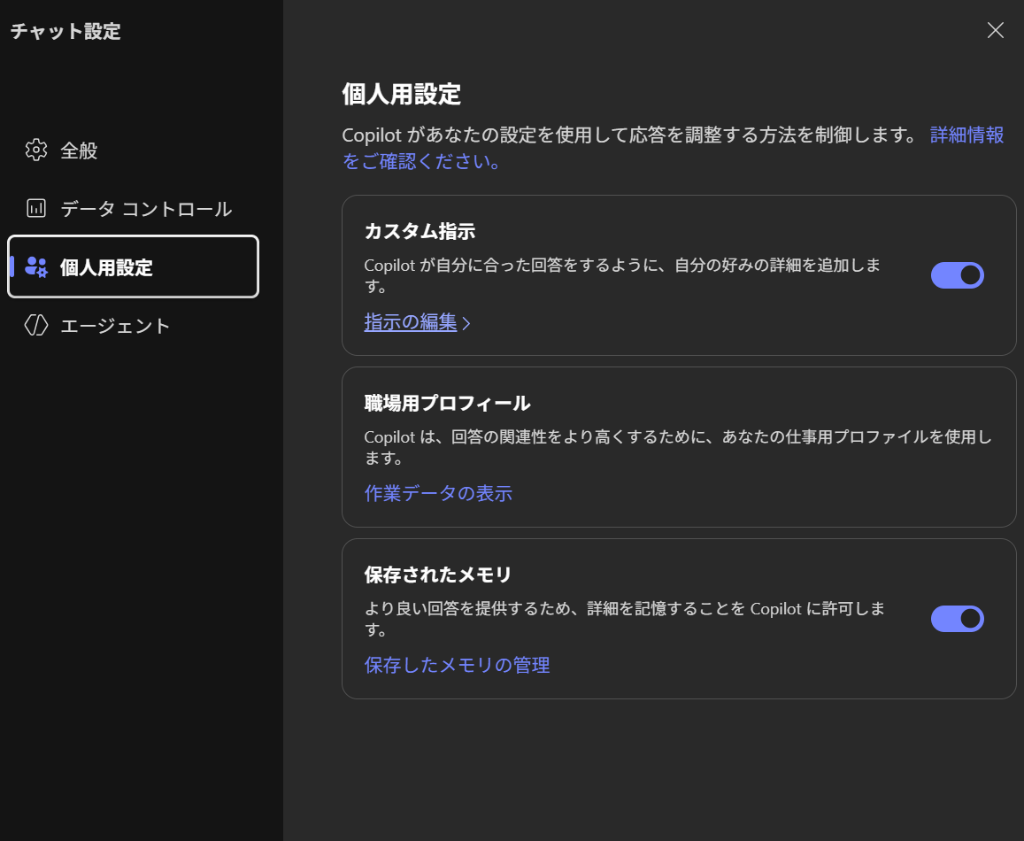Click the チャット設定 panel title
This screenshot has width=1024, height=841.
click(65, 31)
